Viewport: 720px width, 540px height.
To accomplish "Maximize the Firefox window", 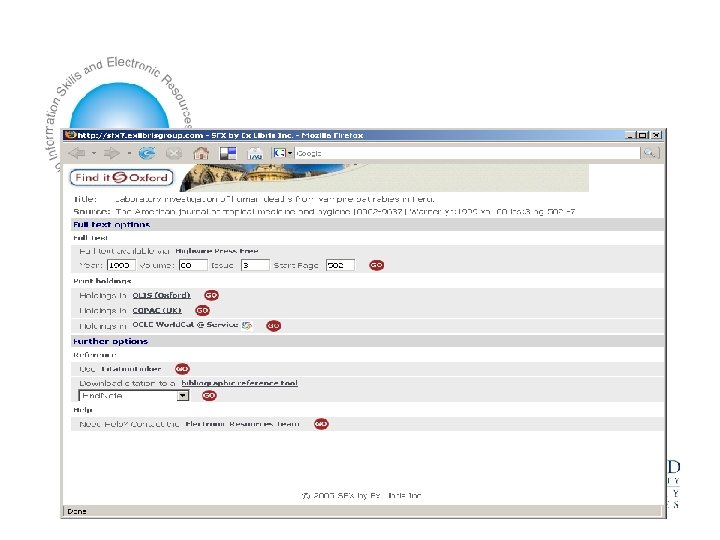I will 642,135.
